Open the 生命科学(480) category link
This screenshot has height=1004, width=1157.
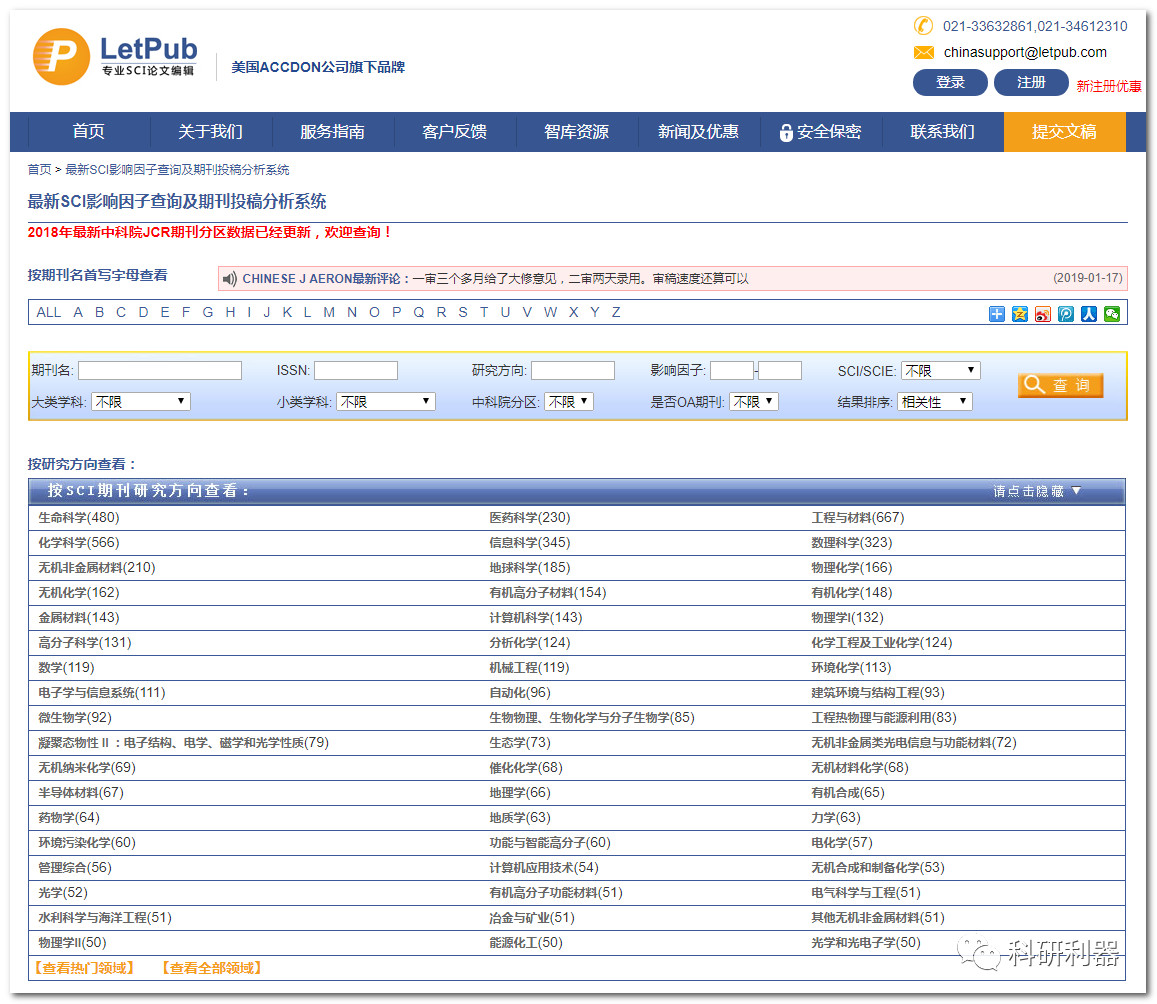click(x=79, y=518)
